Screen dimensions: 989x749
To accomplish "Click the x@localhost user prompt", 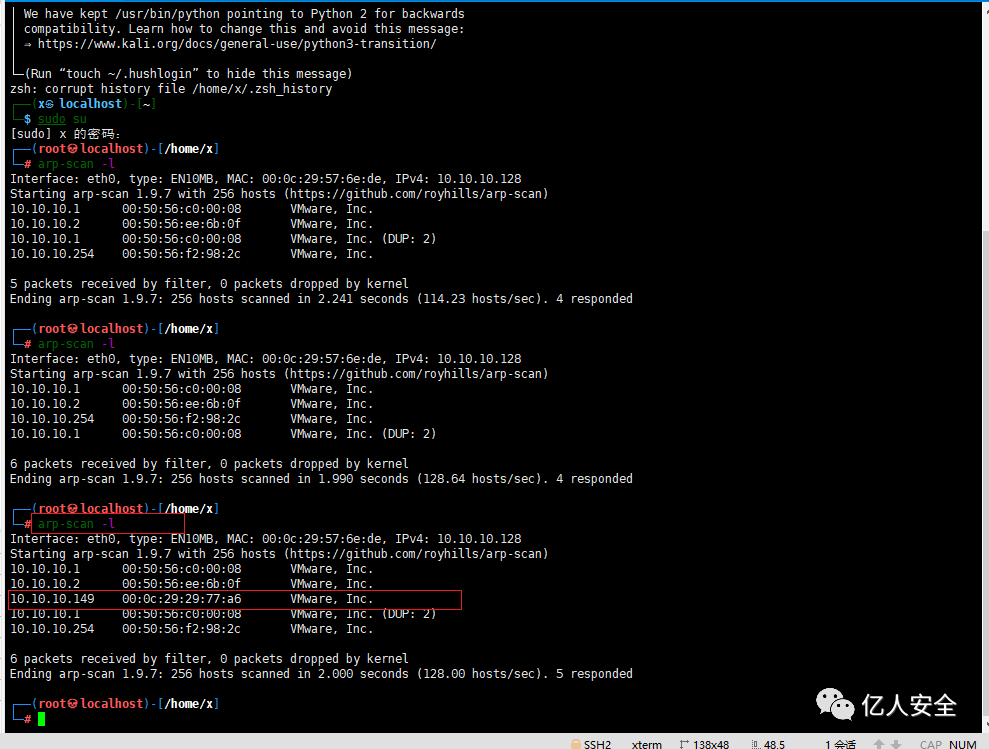I will pyautogui.click(x=80, y=103).
